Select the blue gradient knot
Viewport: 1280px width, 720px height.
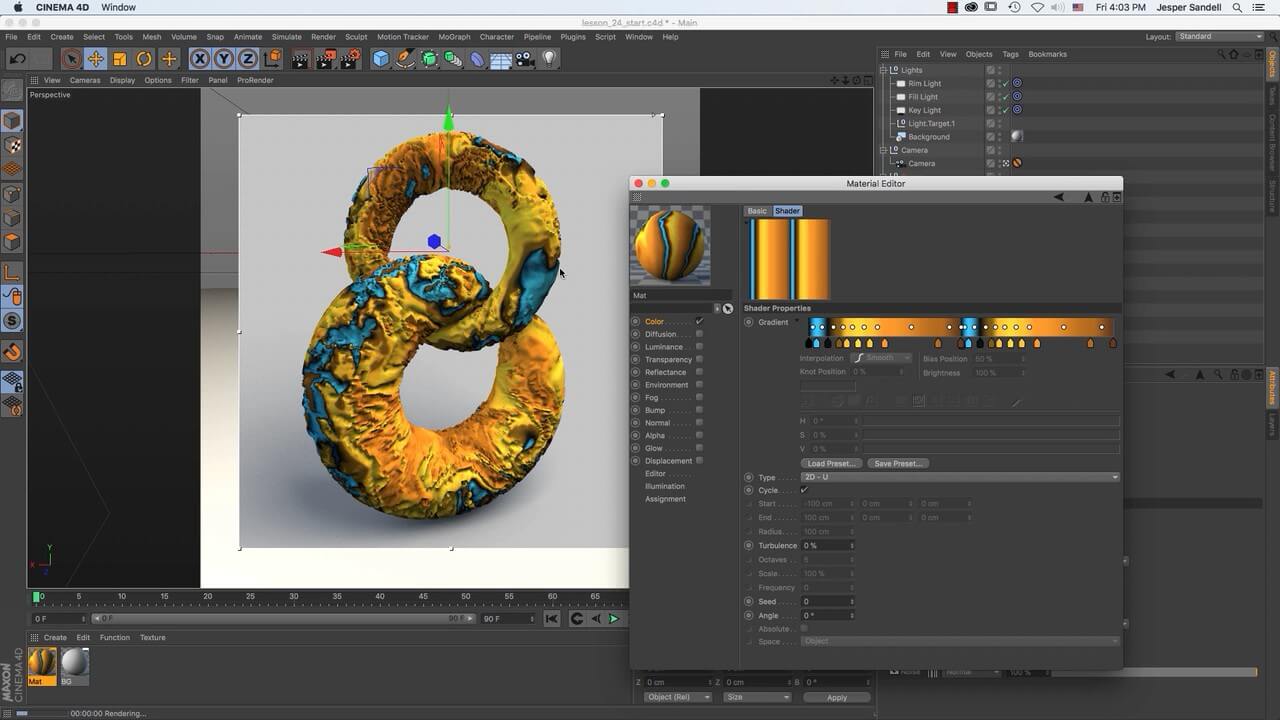point(816,343)
